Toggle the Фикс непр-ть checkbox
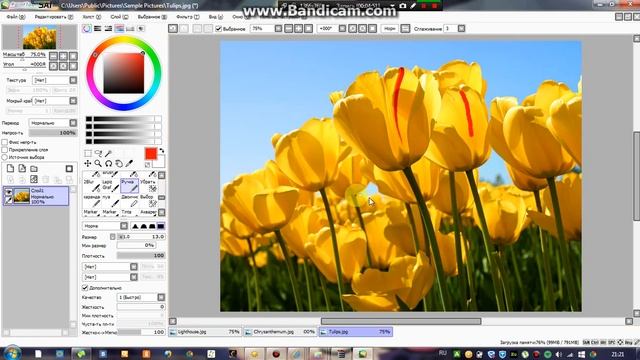This screenshot has height=360, width=640. click(x=4, y=142)
